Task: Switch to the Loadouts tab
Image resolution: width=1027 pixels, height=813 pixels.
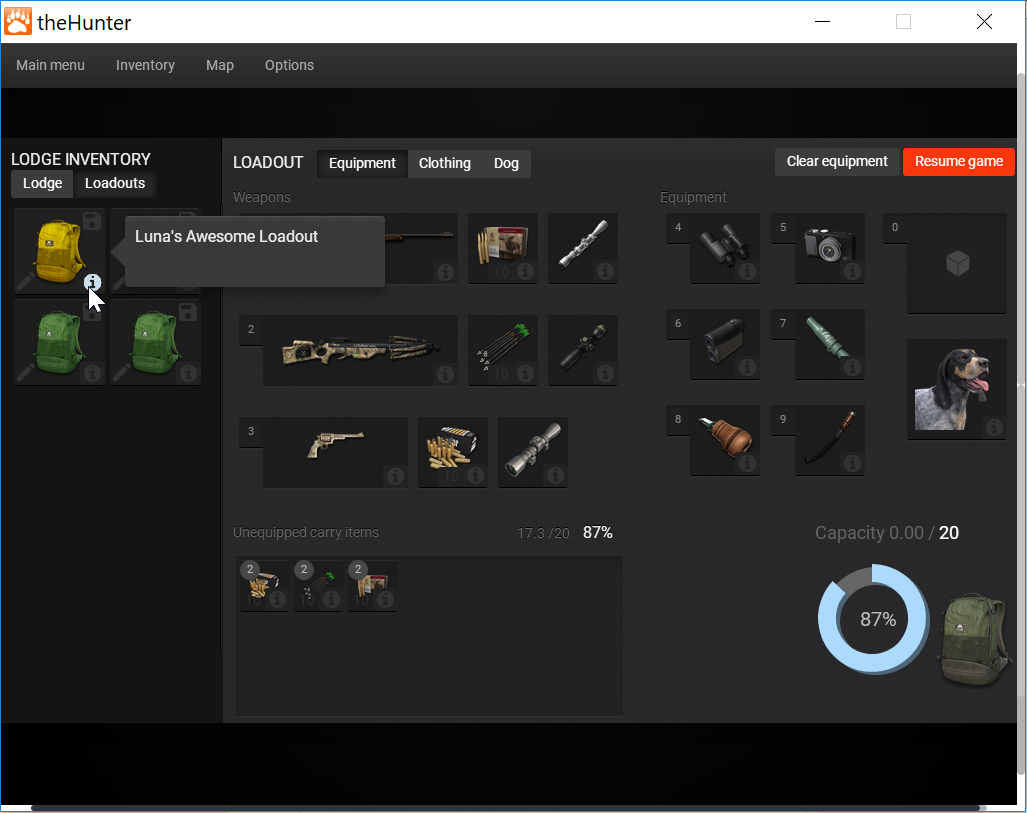Action: click(115, 183)
